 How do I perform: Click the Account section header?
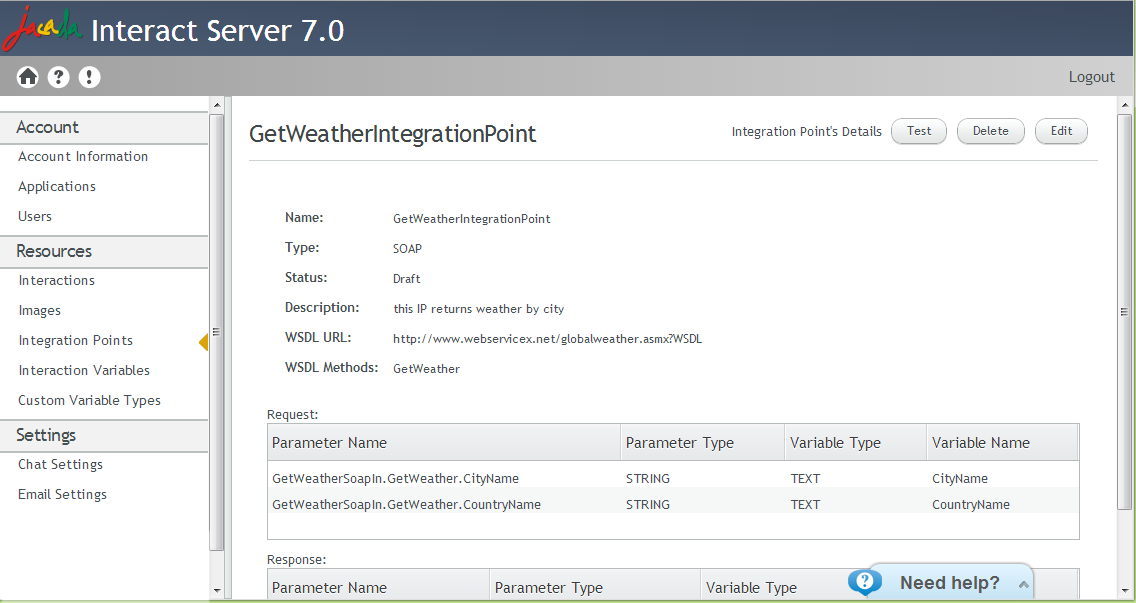pos(104,128)
